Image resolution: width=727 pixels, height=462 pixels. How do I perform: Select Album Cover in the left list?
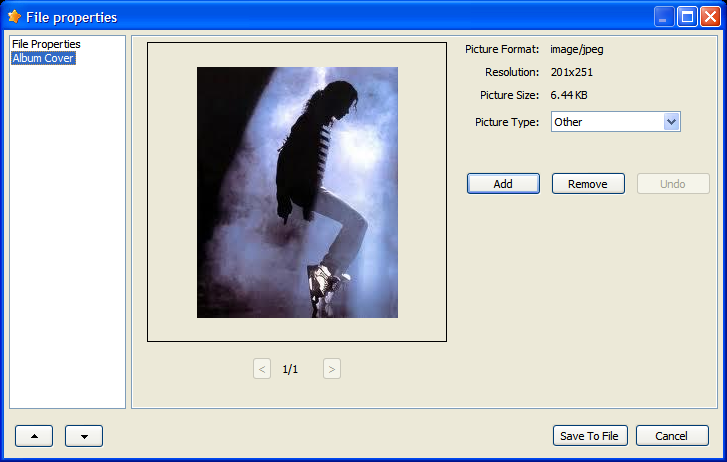coord(43,58)
